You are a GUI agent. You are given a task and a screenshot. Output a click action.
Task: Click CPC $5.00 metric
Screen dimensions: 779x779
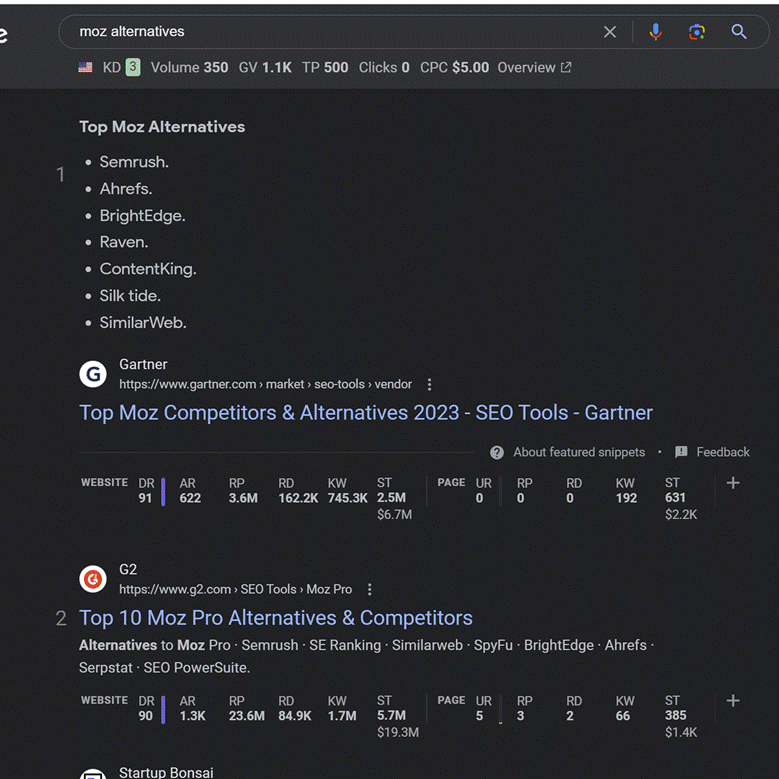click(454, 68)
